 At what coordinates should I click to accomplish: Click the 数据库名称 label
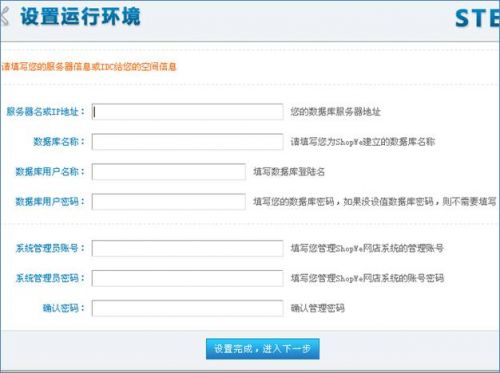coord(59,142)
